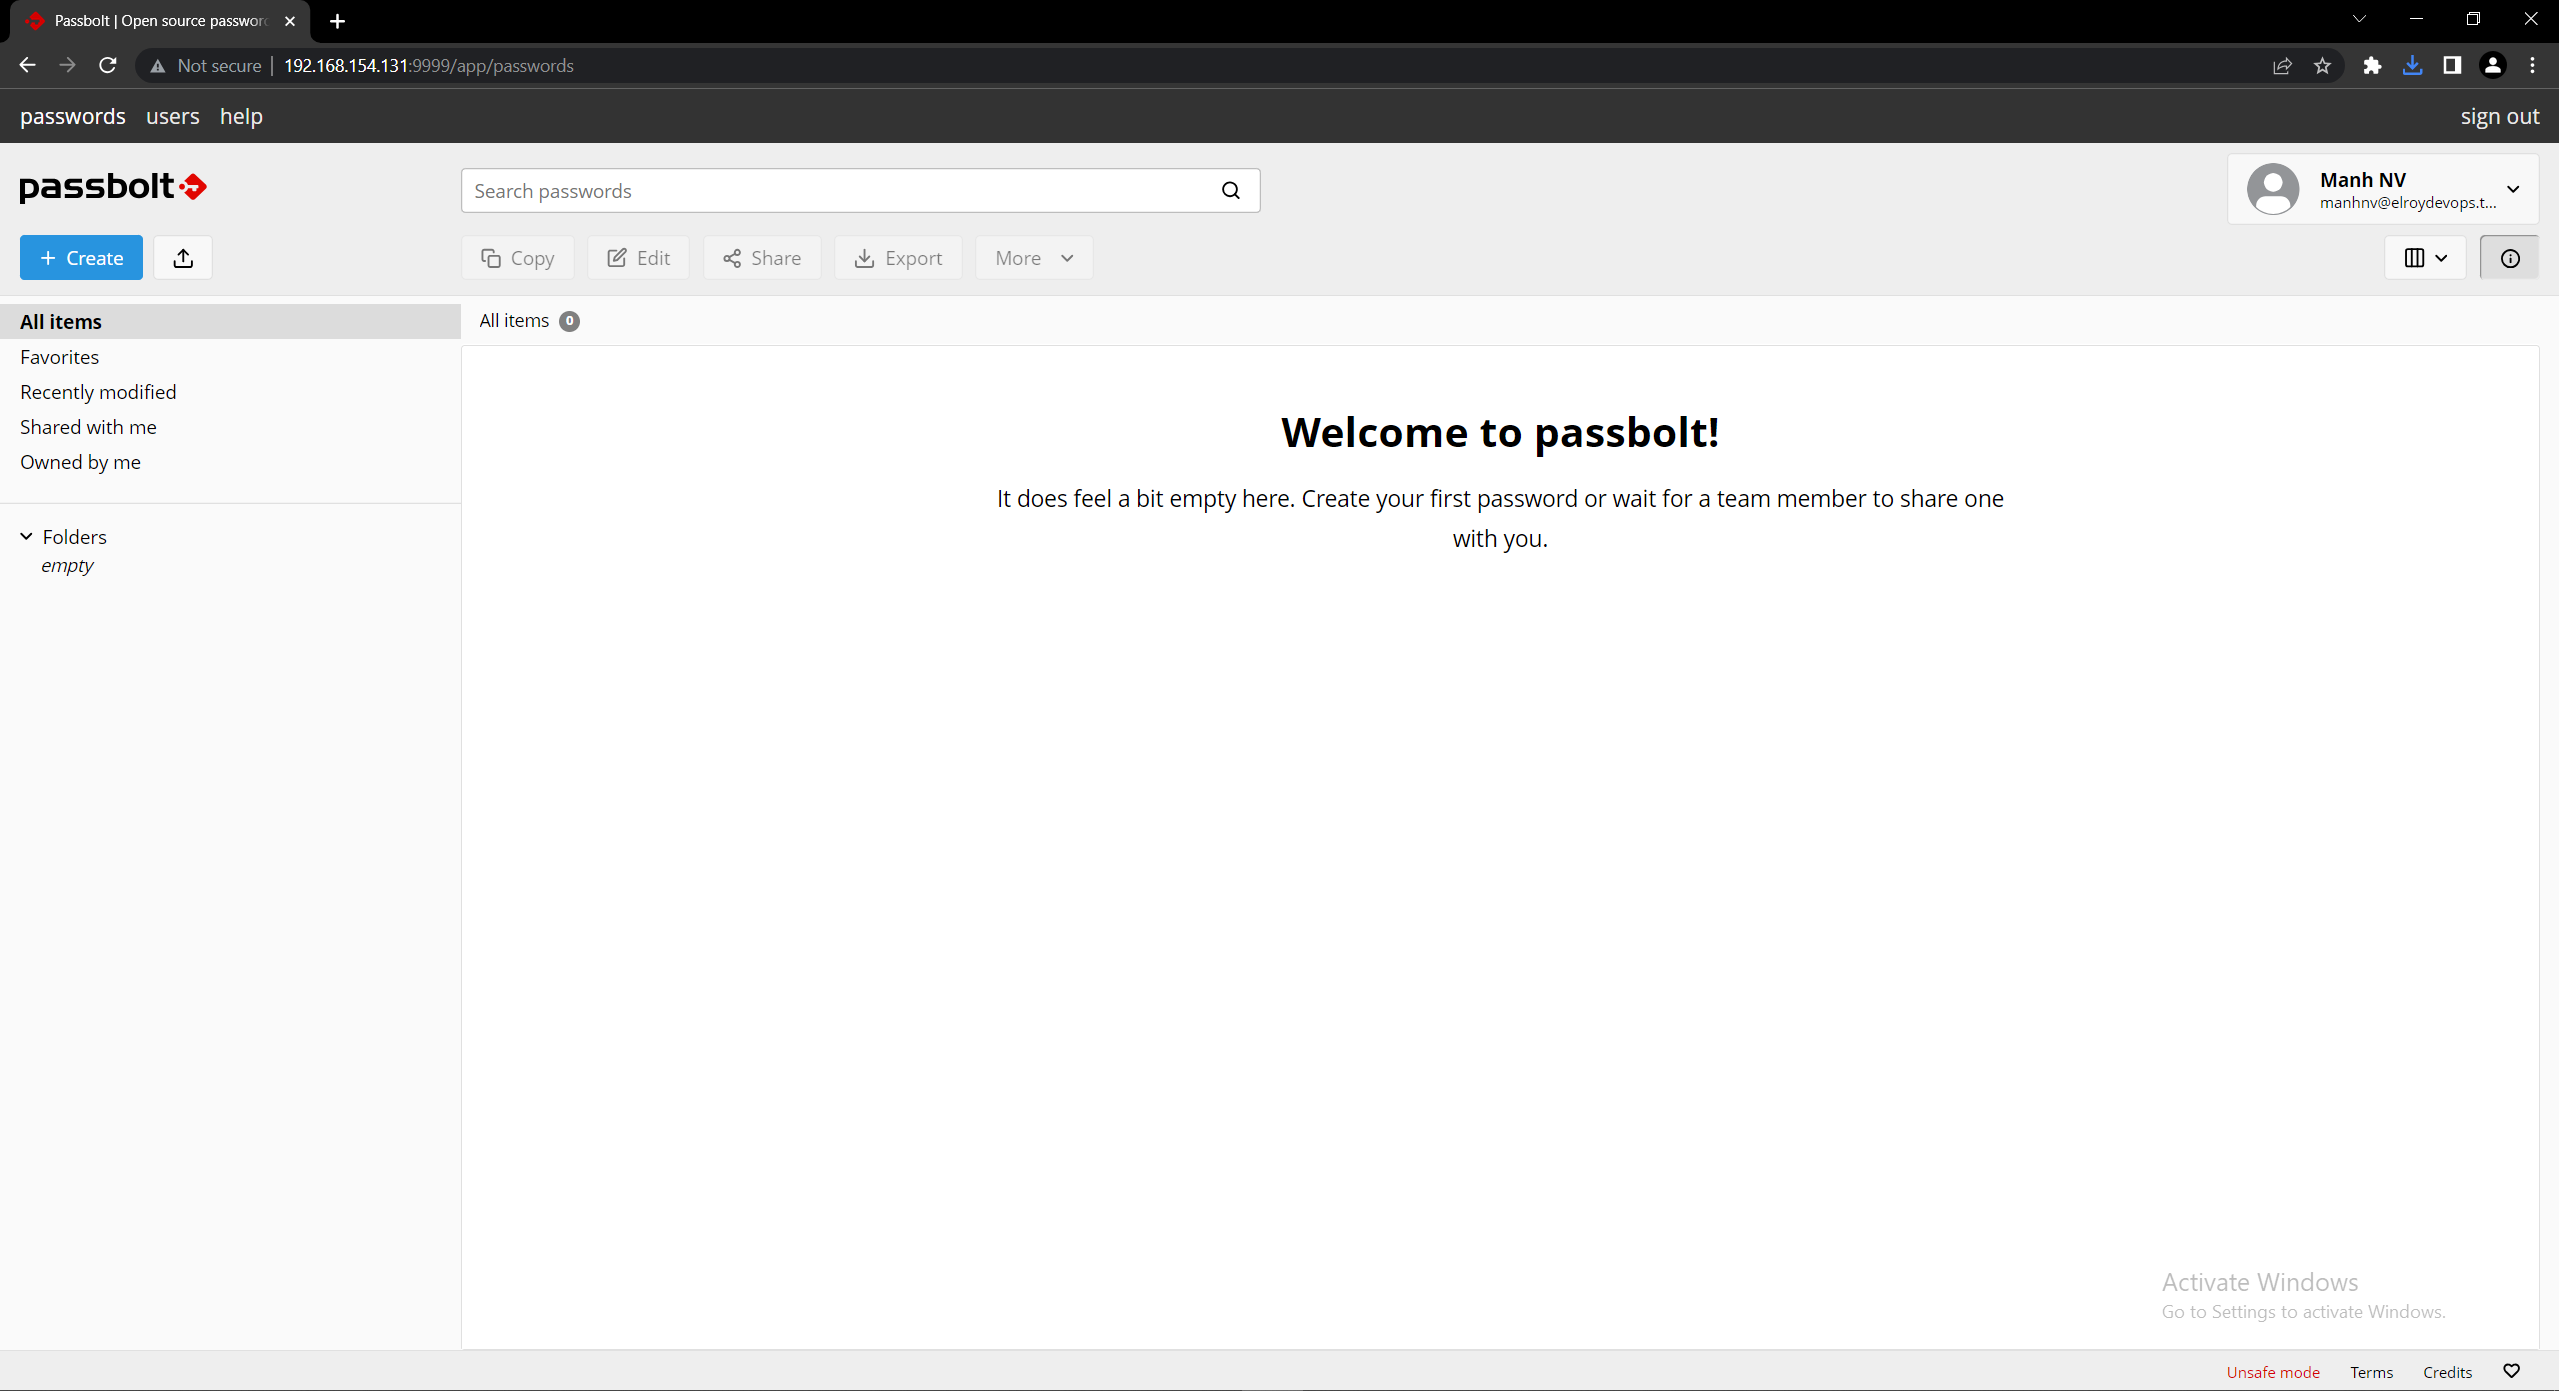Collapse the Folders tree section
2559x1391 pixels.
[27, 537]
